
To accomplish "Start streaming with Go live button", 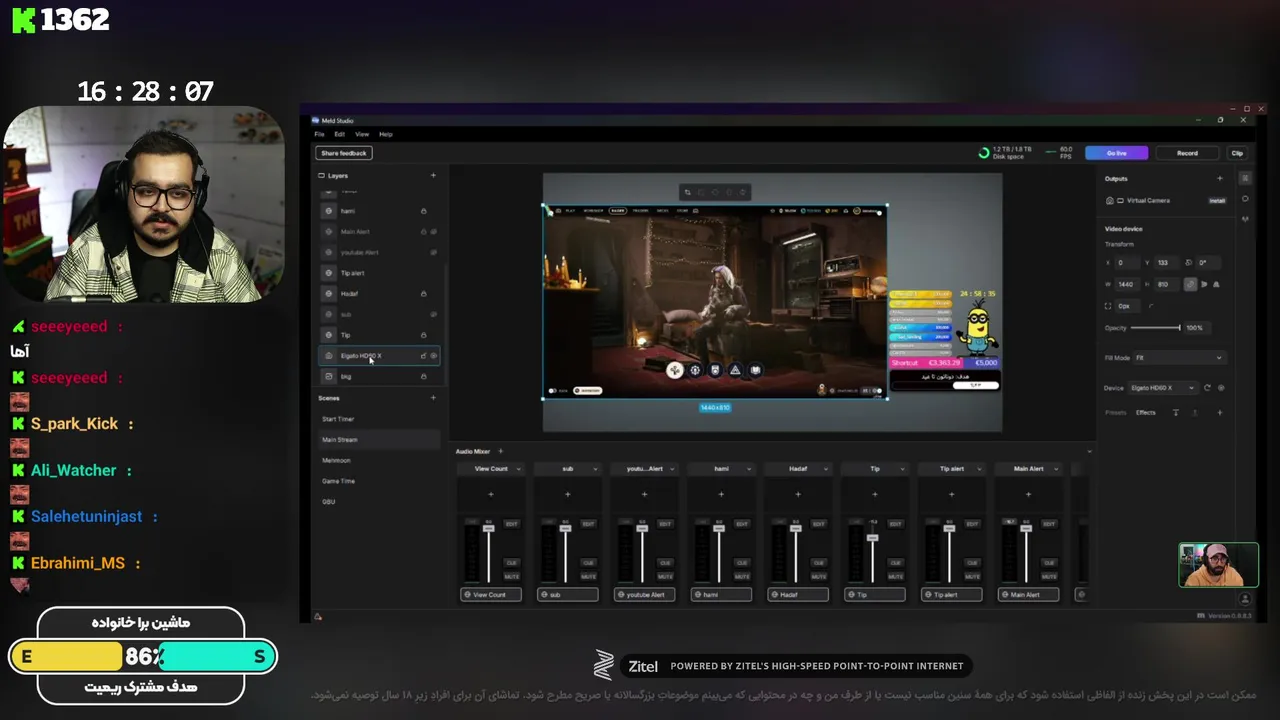I will tap(1117, 153).
